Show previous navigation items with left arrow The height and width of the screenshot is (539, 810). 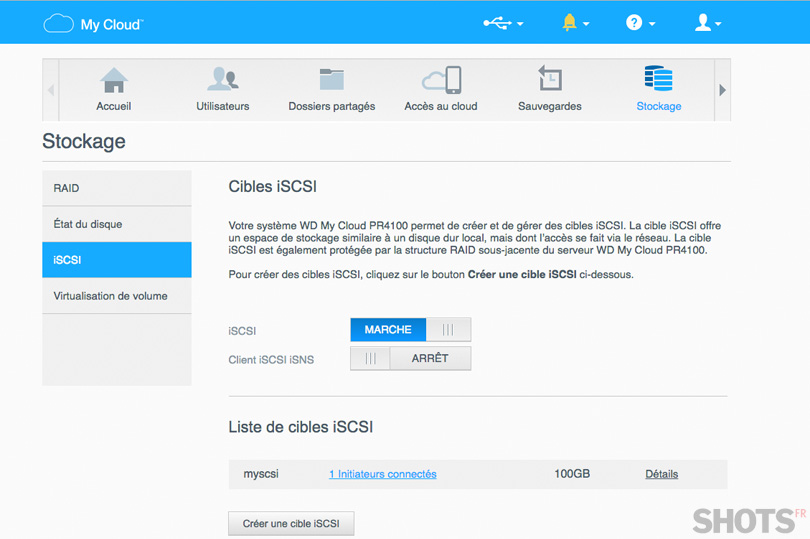coord(51,90)
